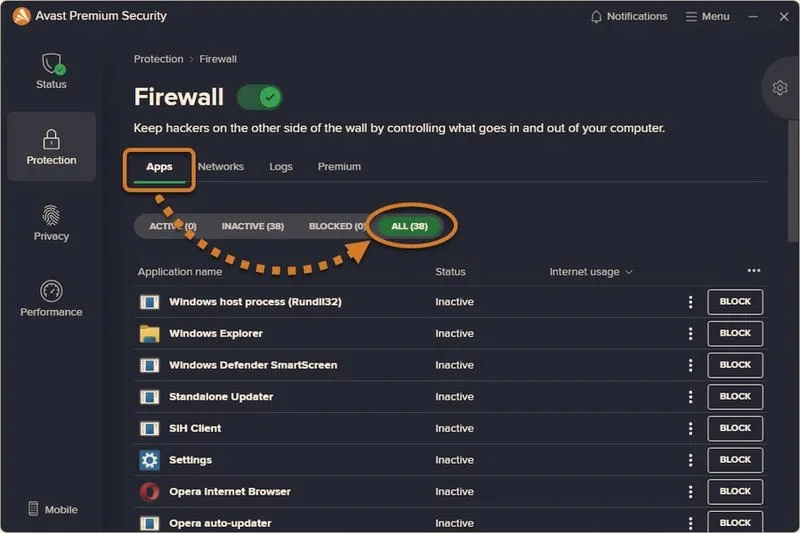Open more options for Windows Defender SmartScreen
The height and width of the screenshot is (533, 800).
tap(690, 365)
